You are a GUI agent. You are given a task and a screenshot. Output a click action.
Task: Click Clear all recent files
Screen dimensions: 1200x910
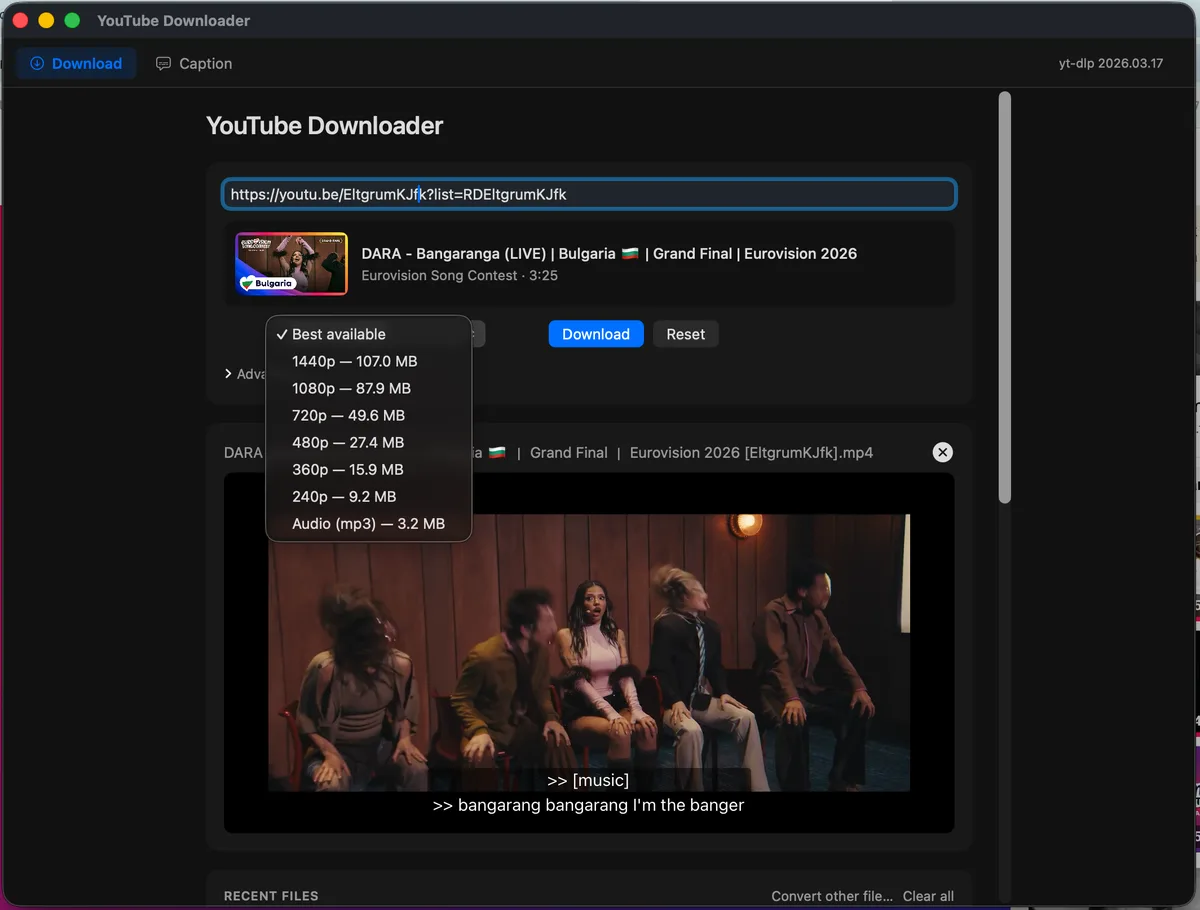coord(928,896)
